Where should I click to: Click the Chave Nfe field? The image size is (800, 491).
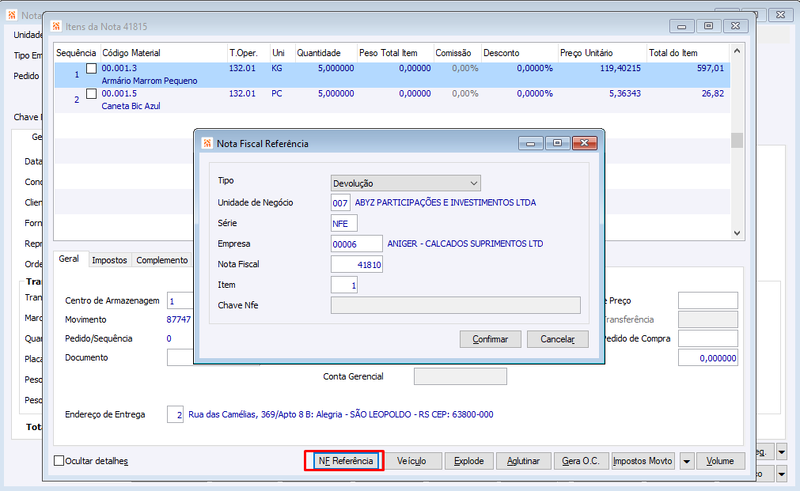[456, 305]
